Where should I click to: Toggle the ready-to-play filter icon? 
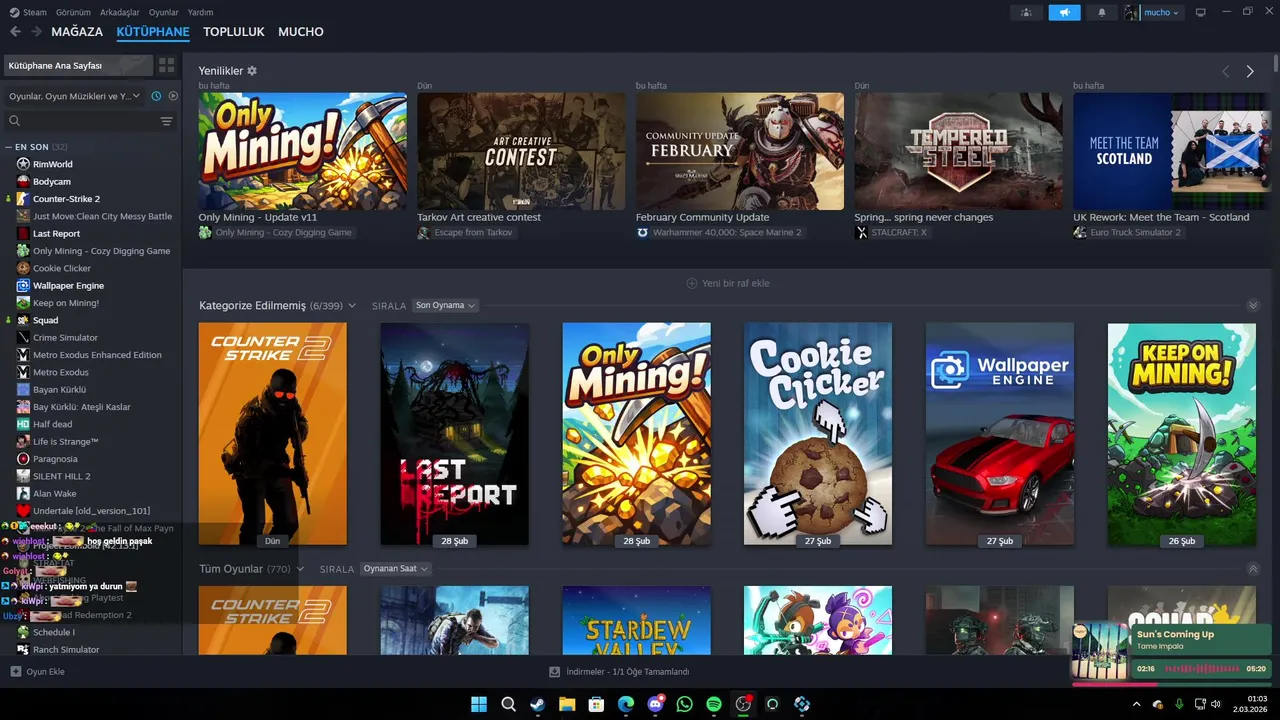pos(173,96)
